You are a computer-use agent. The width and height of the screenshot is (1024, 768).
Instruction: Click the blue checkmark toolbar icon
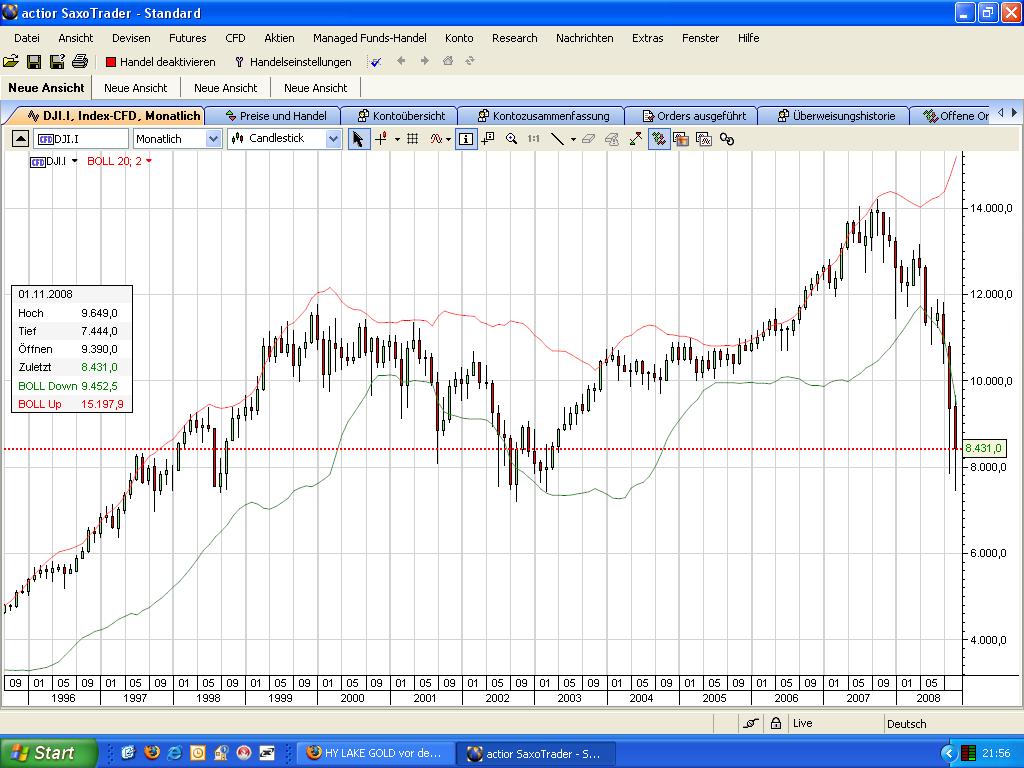[376, 61]
